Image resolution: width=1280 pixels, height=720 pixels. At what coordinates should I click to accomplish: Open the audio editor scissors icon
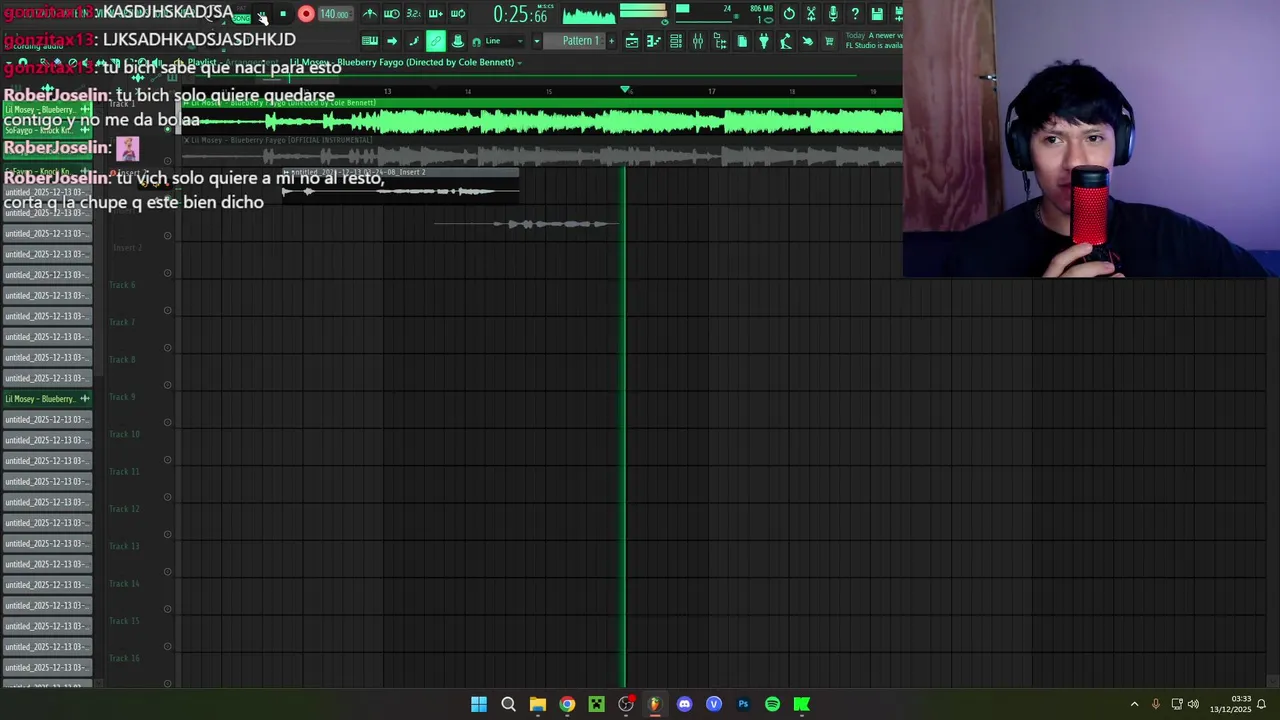pos(811,14)
